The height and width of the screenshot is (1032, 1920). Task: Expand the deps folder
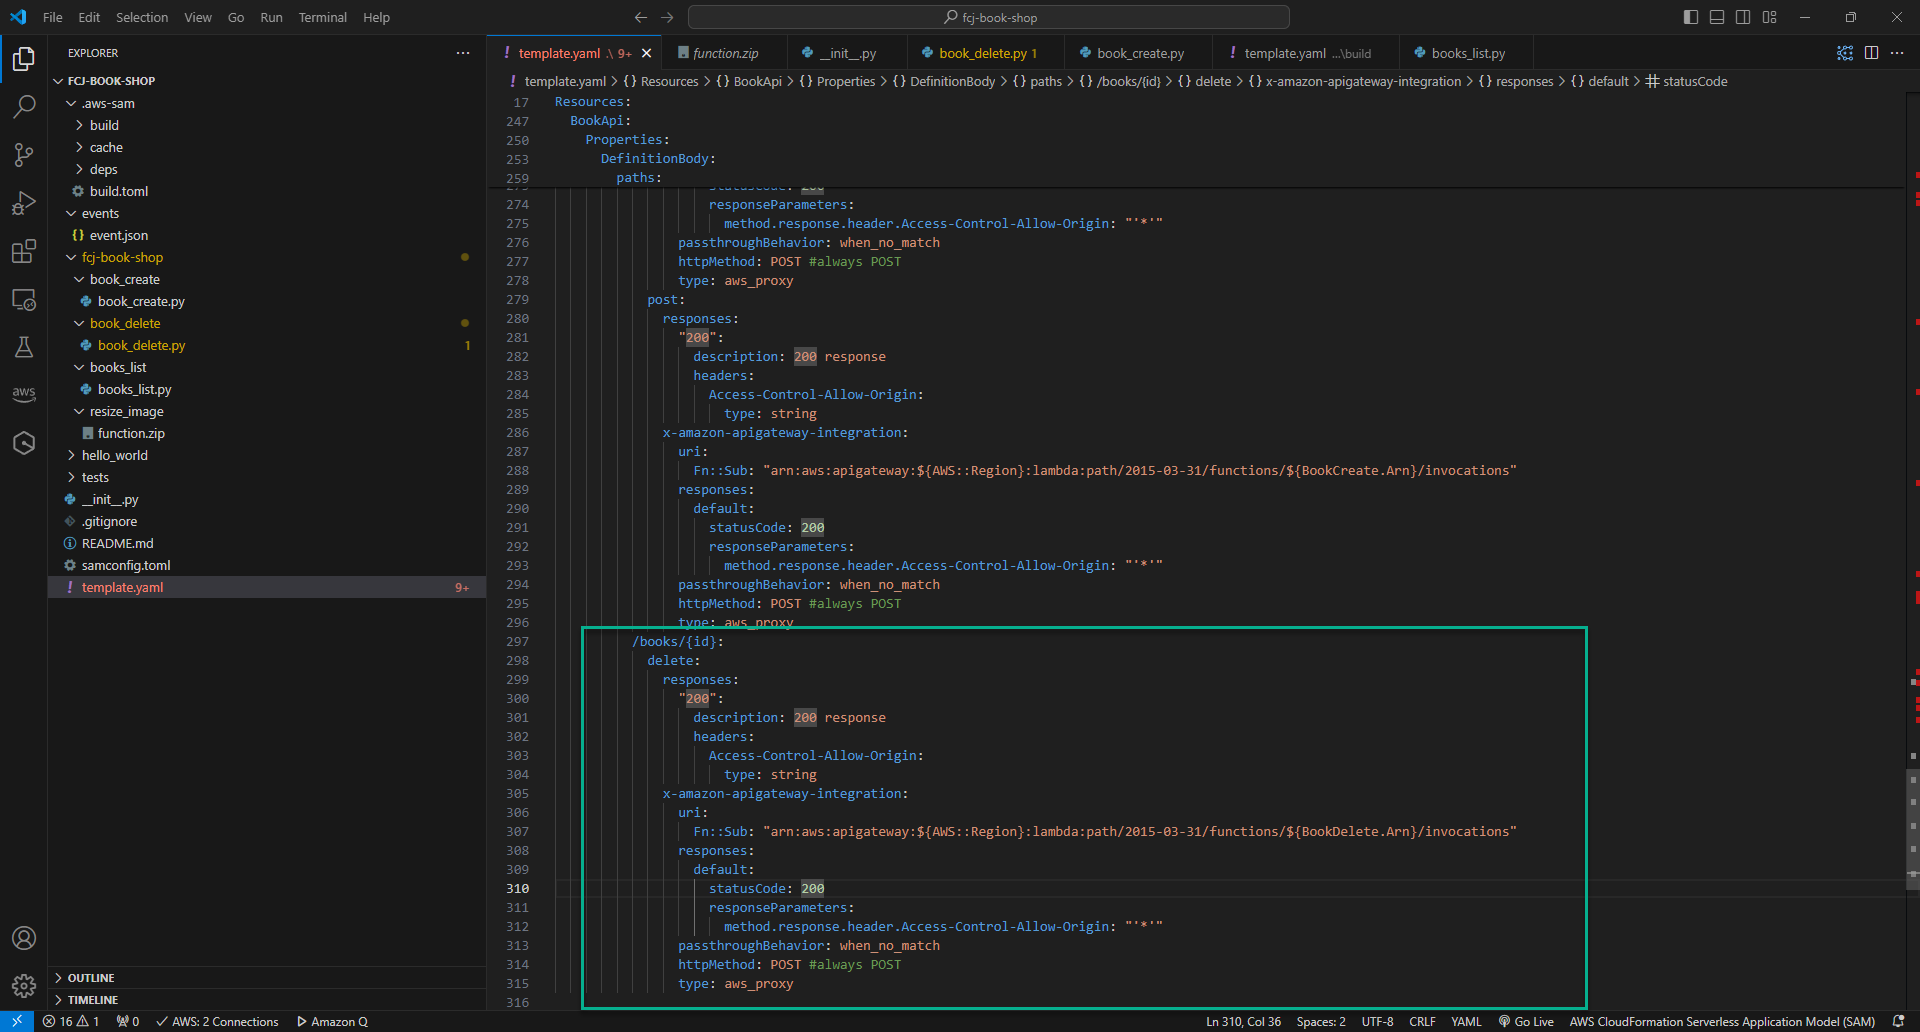(267, 169)
